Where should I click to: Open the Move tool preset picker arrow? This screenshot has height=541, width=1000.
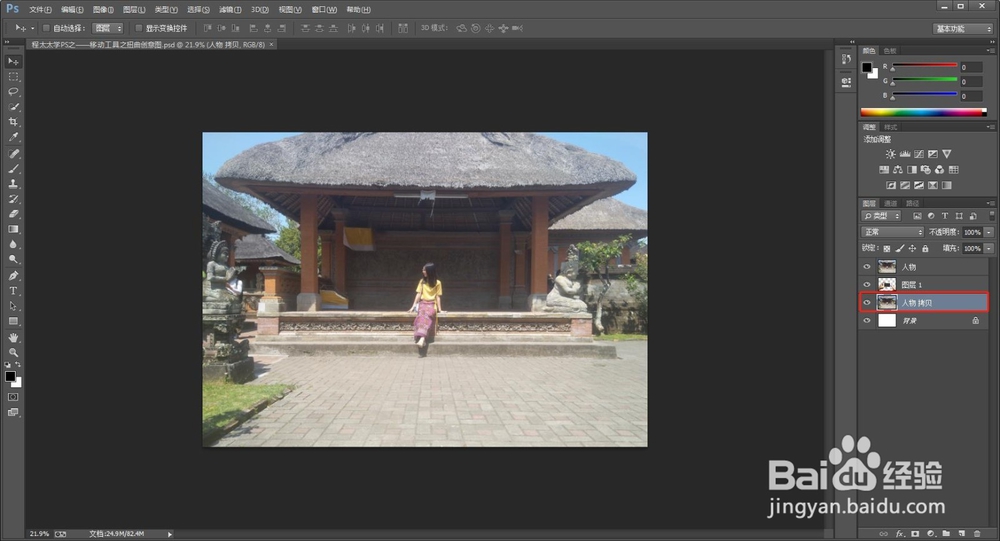[33, 28]
